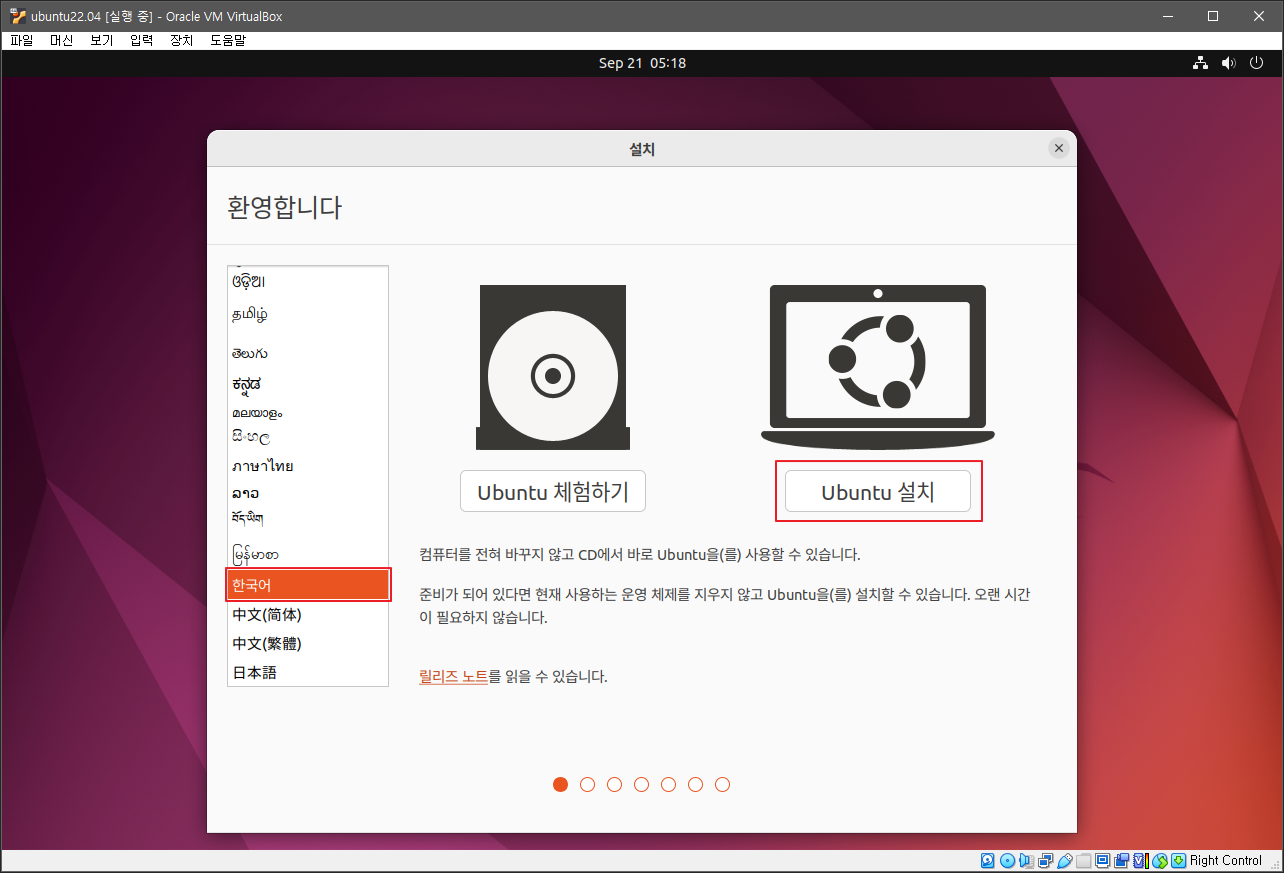Open the 파일 menu
Image resolution: width=1284 pixels, height=873 pixels.
point(22,40)
